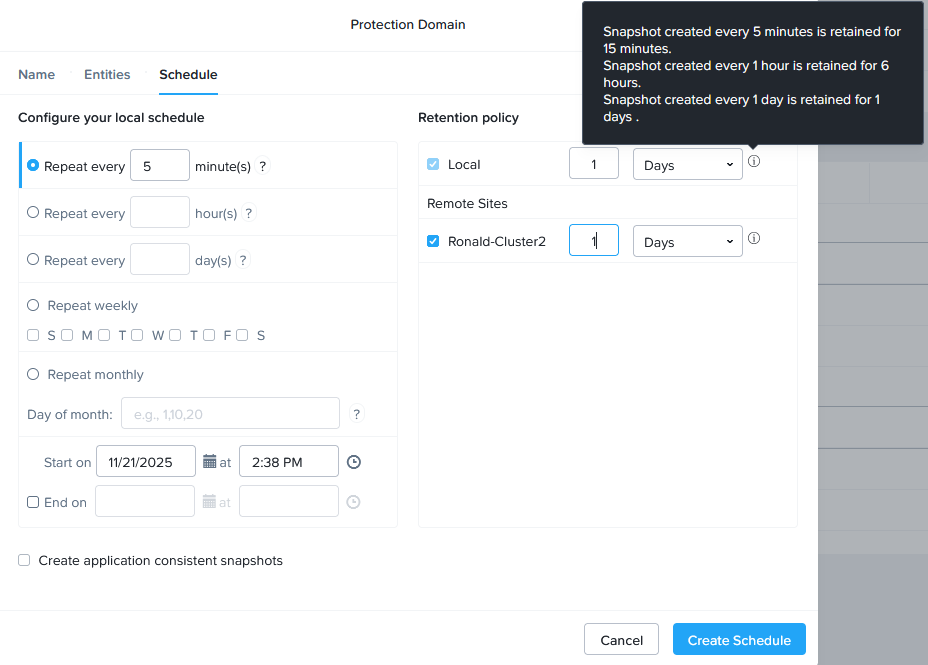
Task: Open the Start on calendar picker icon
Action: point(209,462)
